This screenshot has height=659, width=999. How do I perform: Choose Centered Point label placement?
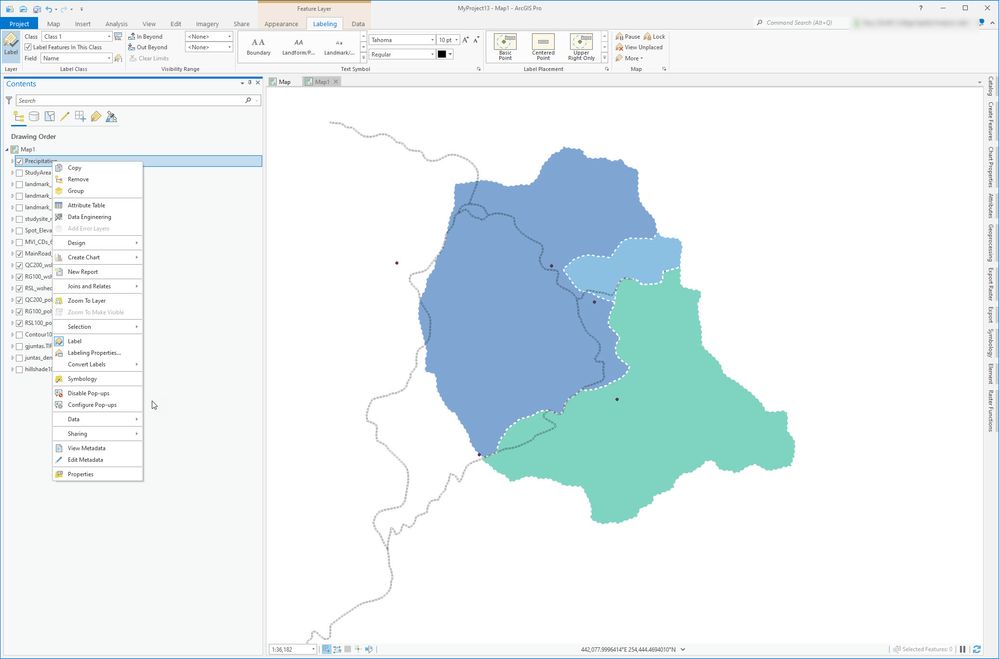pos(543,47)
